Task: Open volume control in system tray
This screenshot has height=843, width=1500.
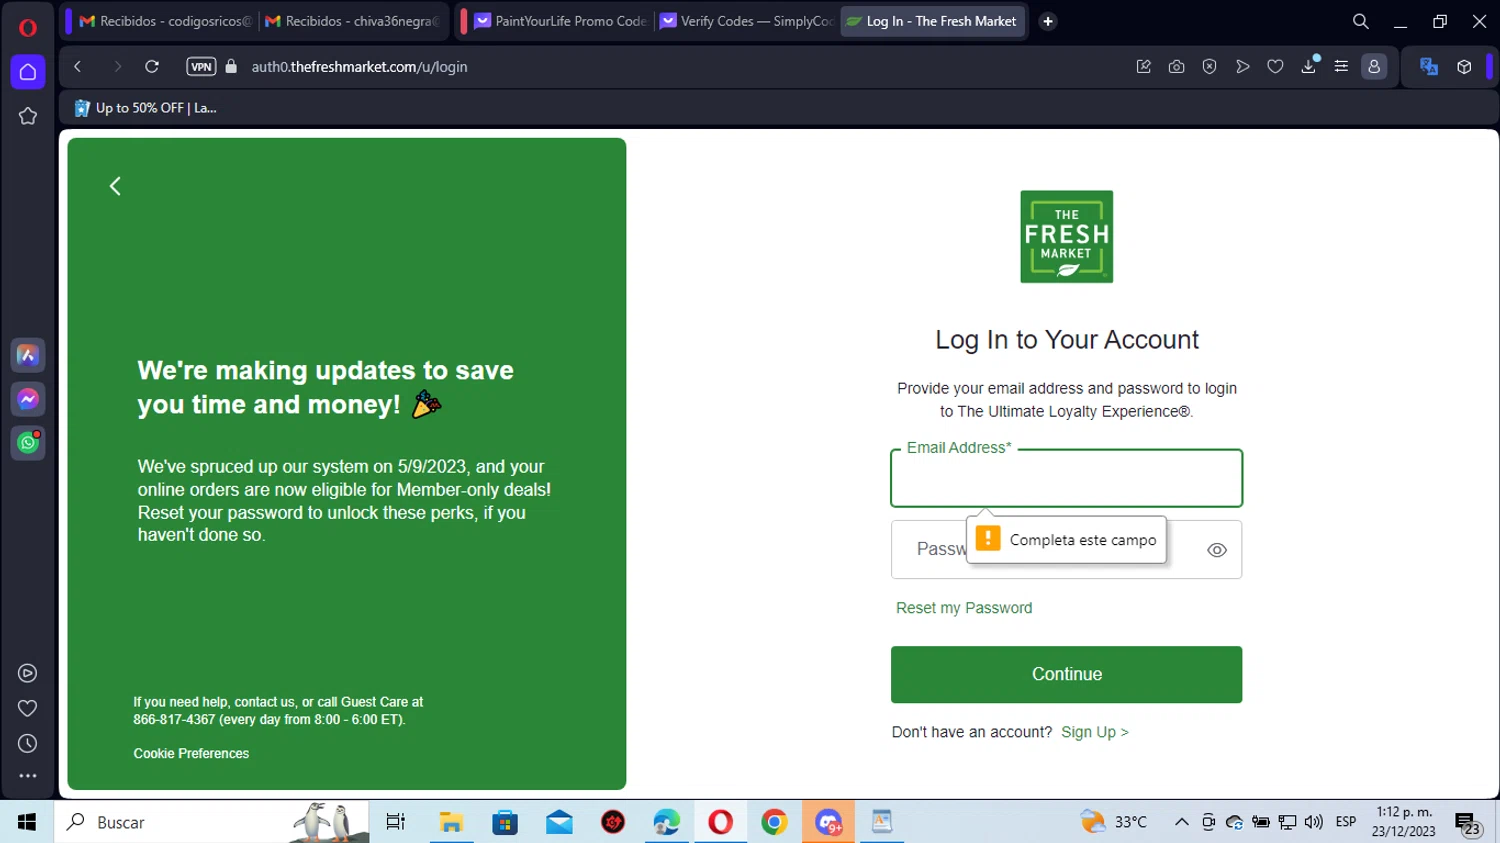Action: 1314,822
